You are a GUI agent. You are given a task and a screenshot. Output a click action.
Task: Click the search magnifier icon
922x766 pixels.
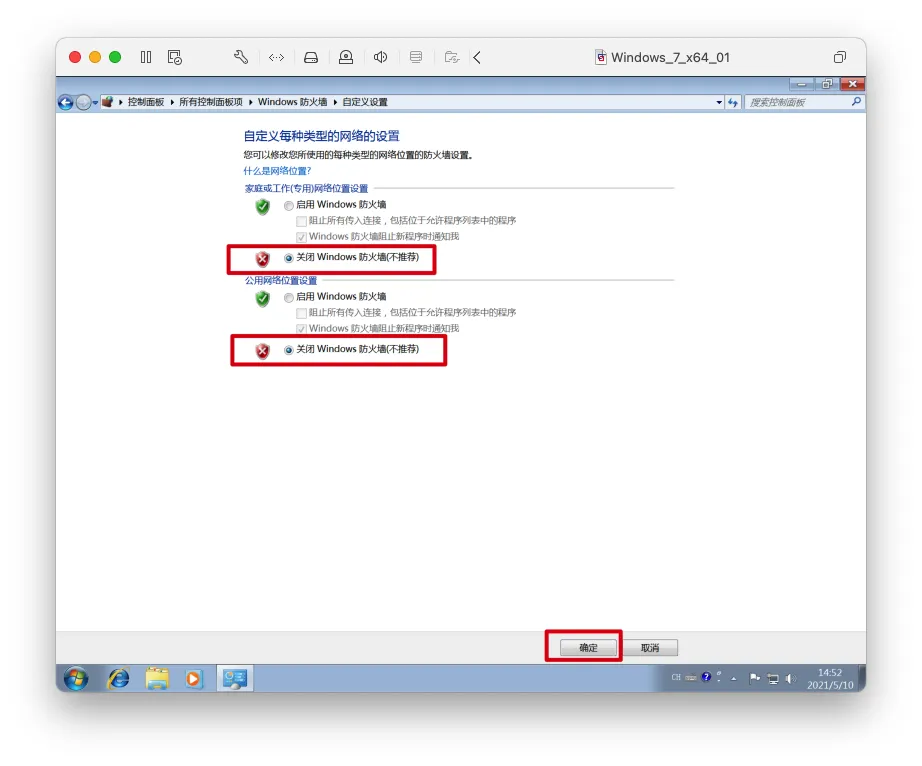point(856,102)
